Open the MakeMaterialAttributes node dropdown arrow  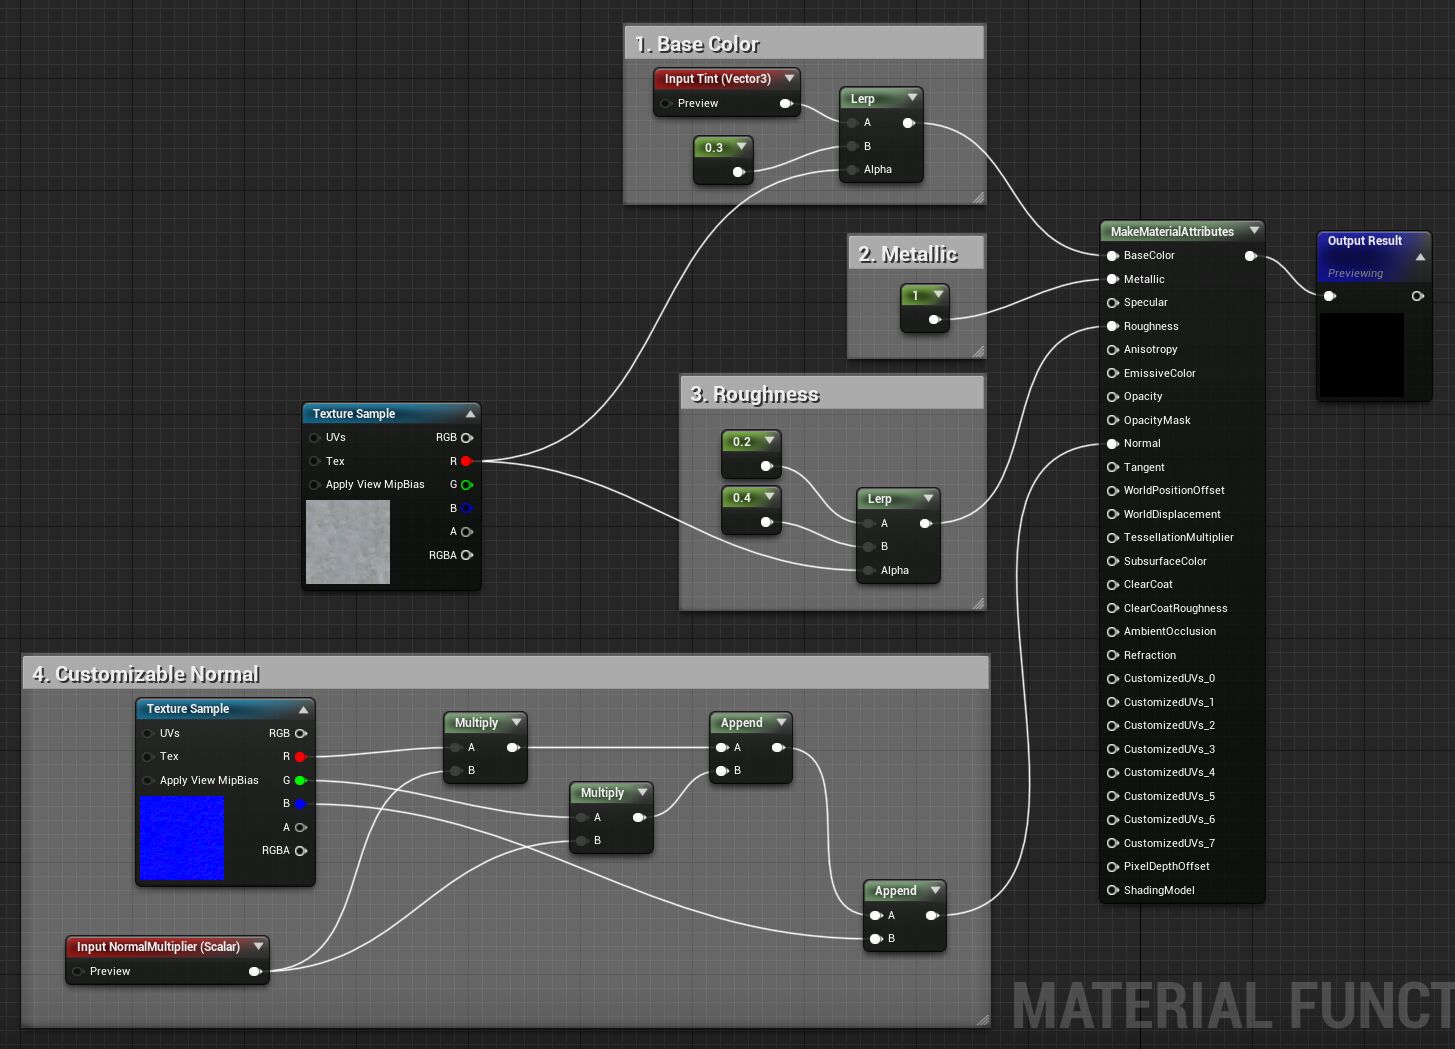coord(1254,231)
